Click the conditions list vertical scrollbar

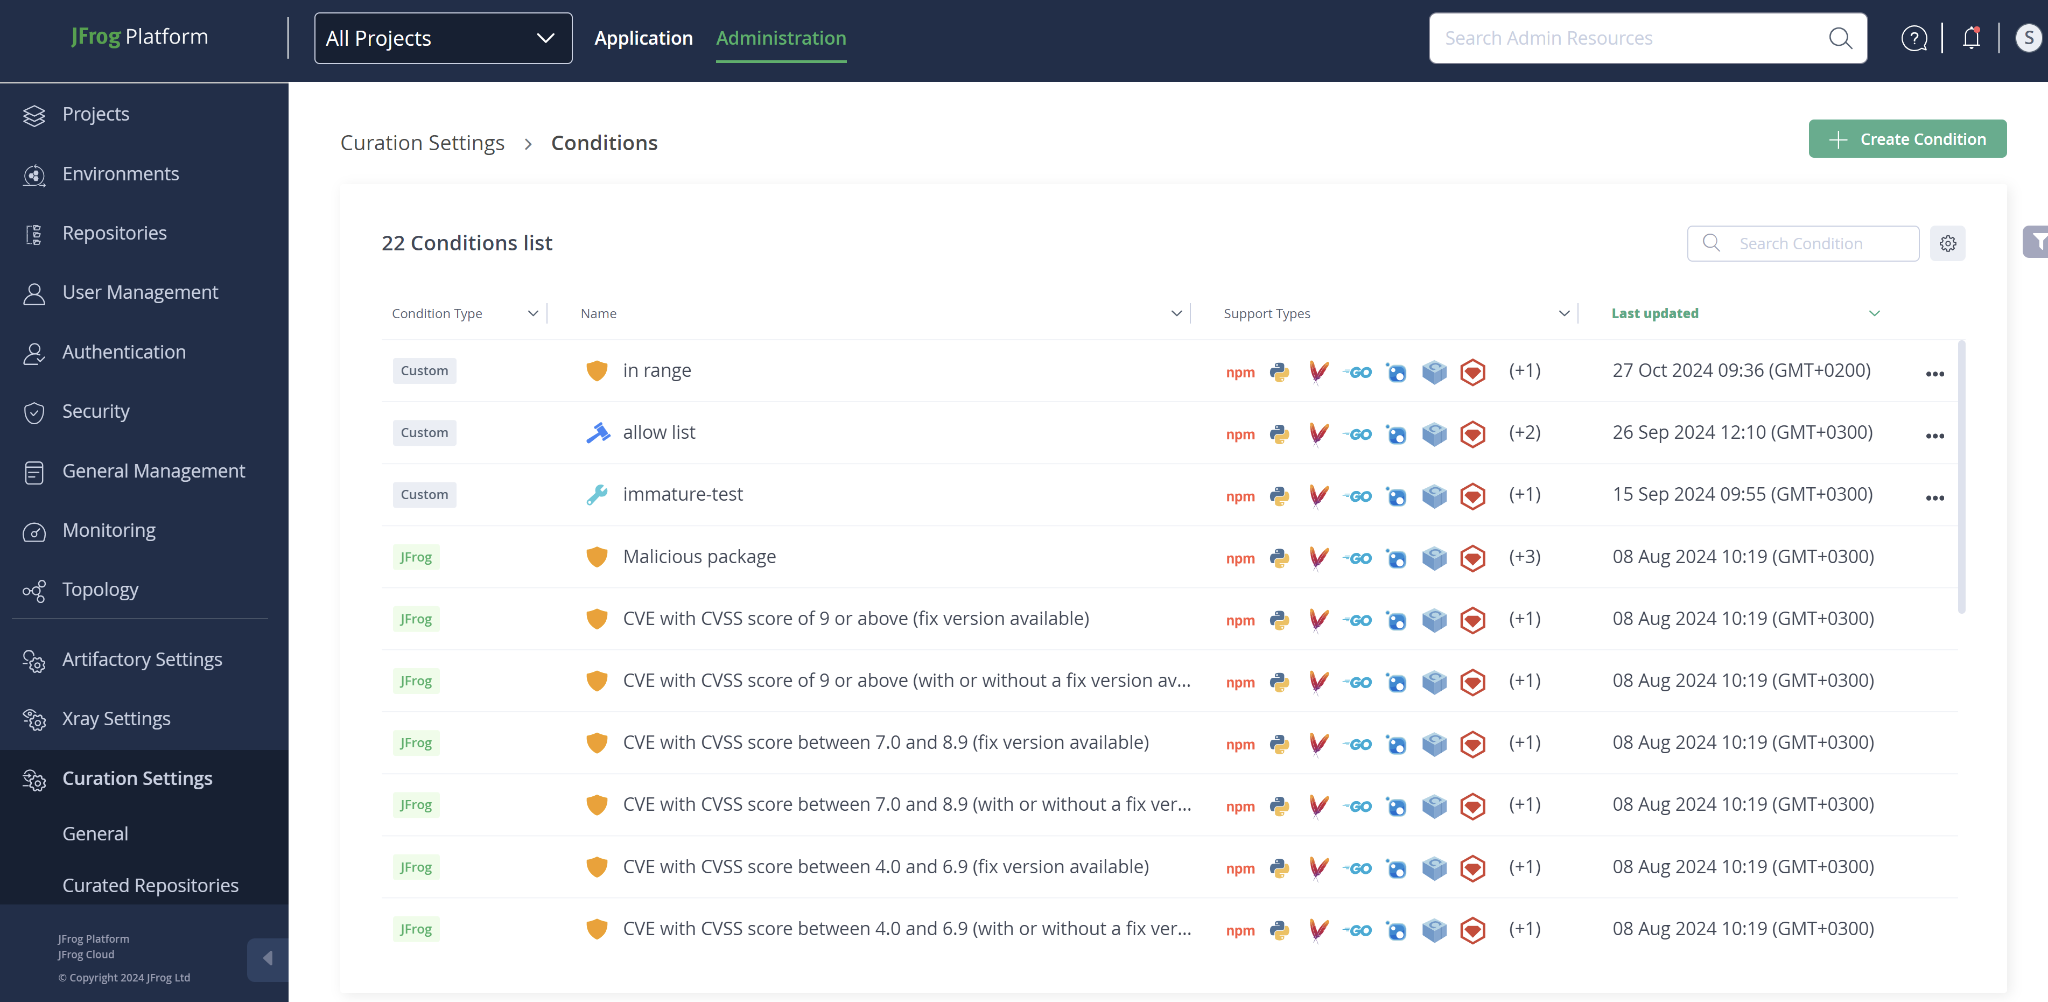tap(1961, 476)
